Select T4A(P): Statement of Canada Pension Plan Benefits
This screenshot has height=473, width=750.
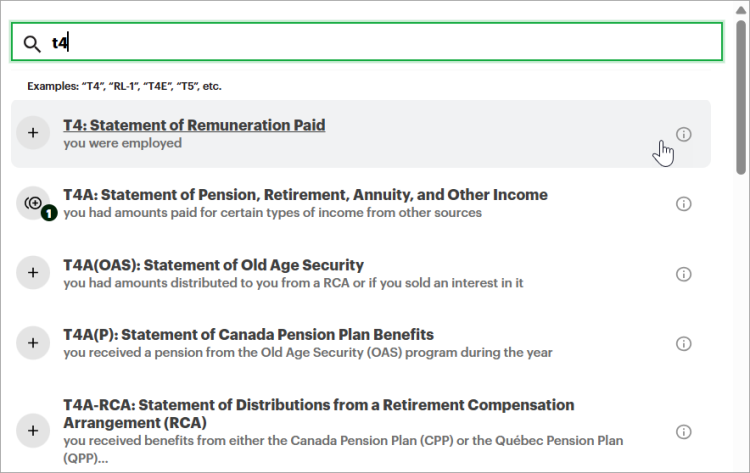coord(248,334)
